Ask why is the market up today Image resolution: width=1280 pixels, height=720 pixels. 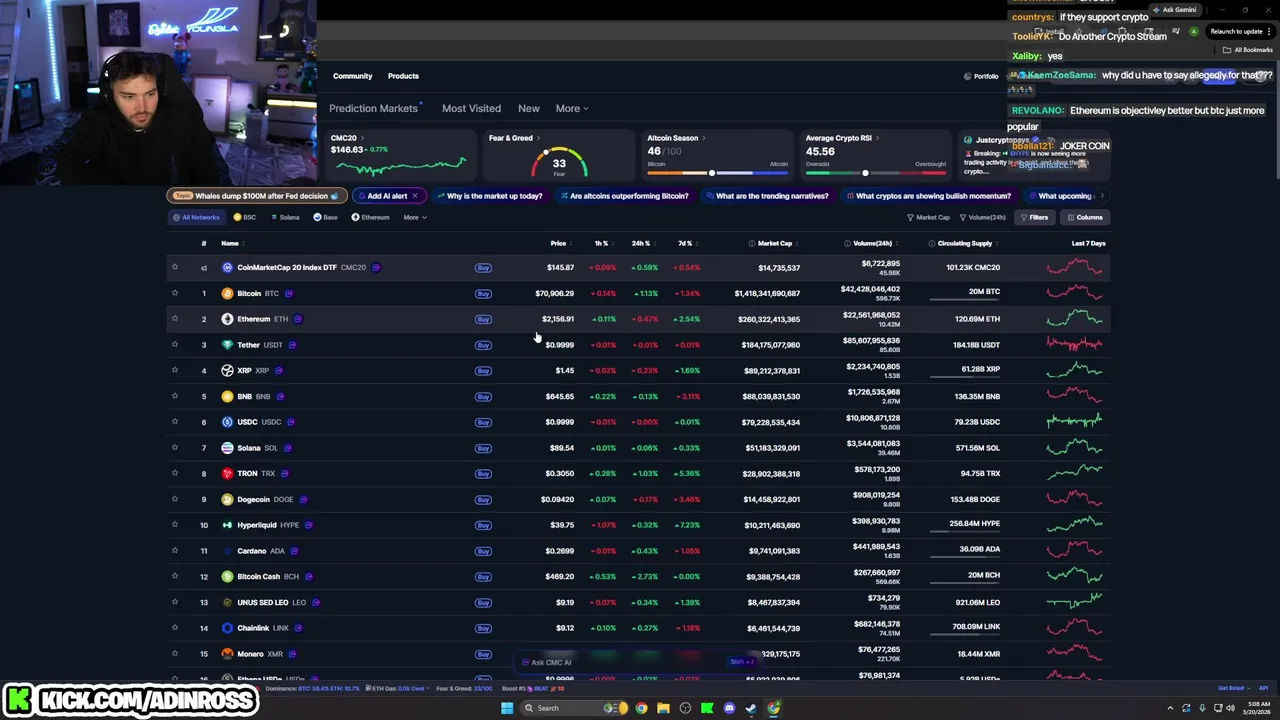coord(490,196)
